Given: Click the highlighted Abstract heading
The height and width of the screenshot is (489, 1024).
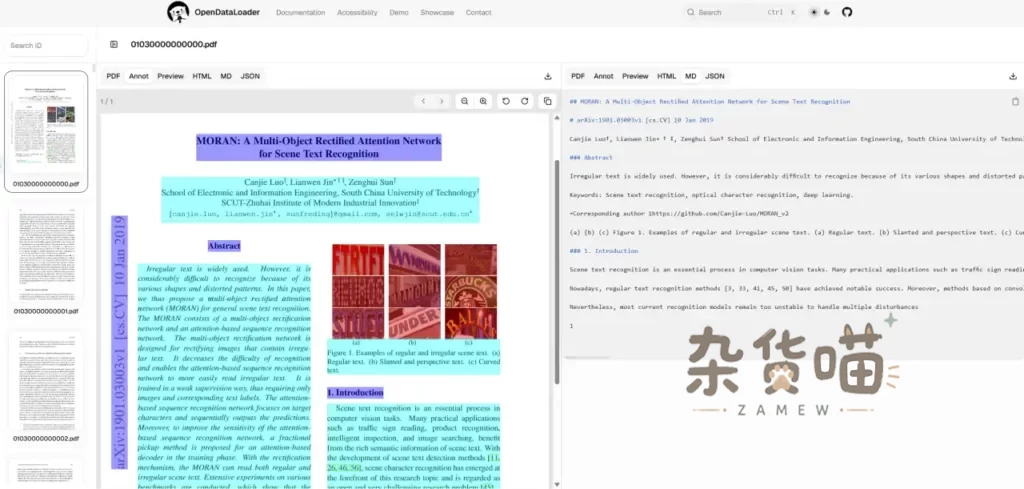Looking at the screenshot, I should coord(224,246).
